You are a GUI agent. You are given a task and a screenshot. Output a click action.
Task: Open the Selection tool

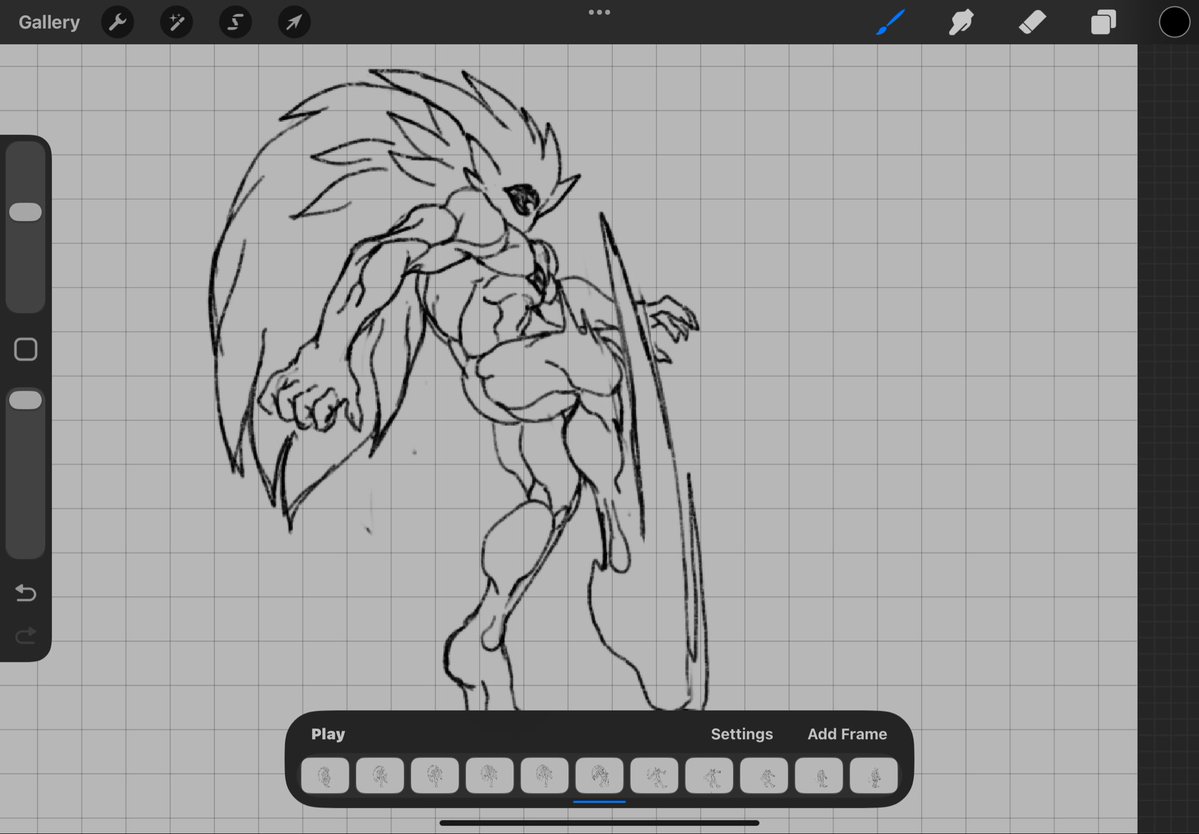pyautogui.click(x=235, y=21)
